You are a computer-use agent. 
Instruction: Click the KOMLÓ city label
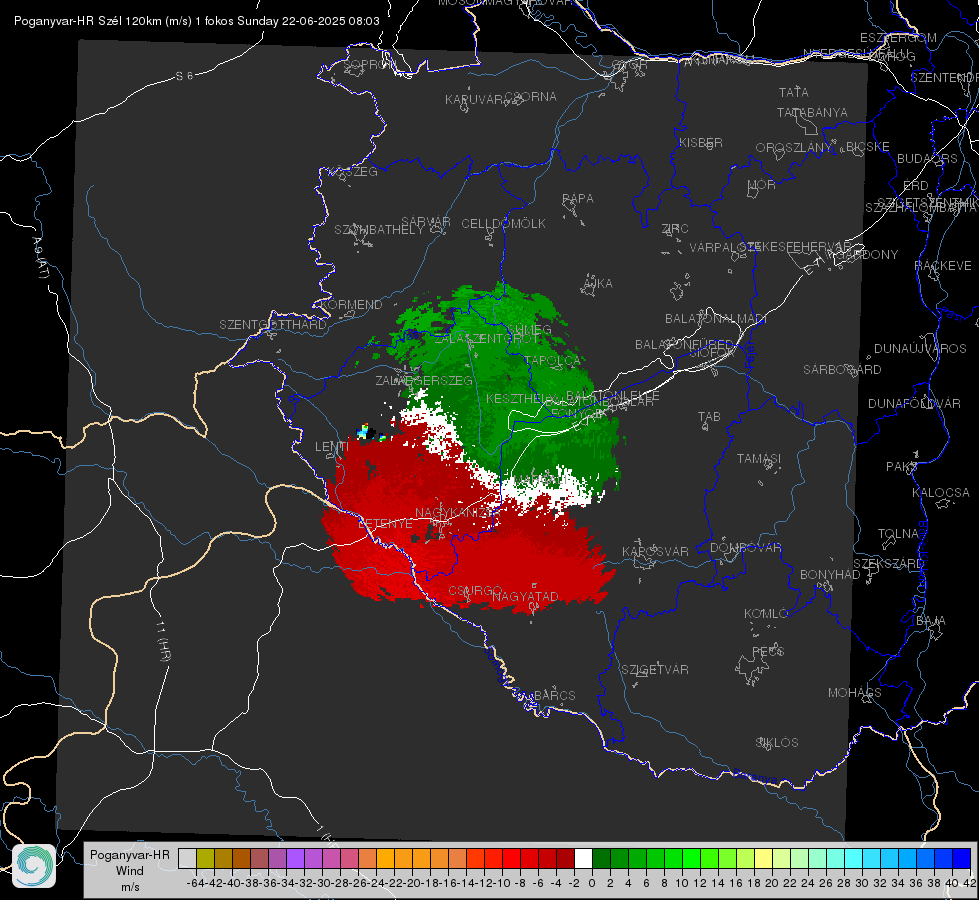click(x=766, y=614)
